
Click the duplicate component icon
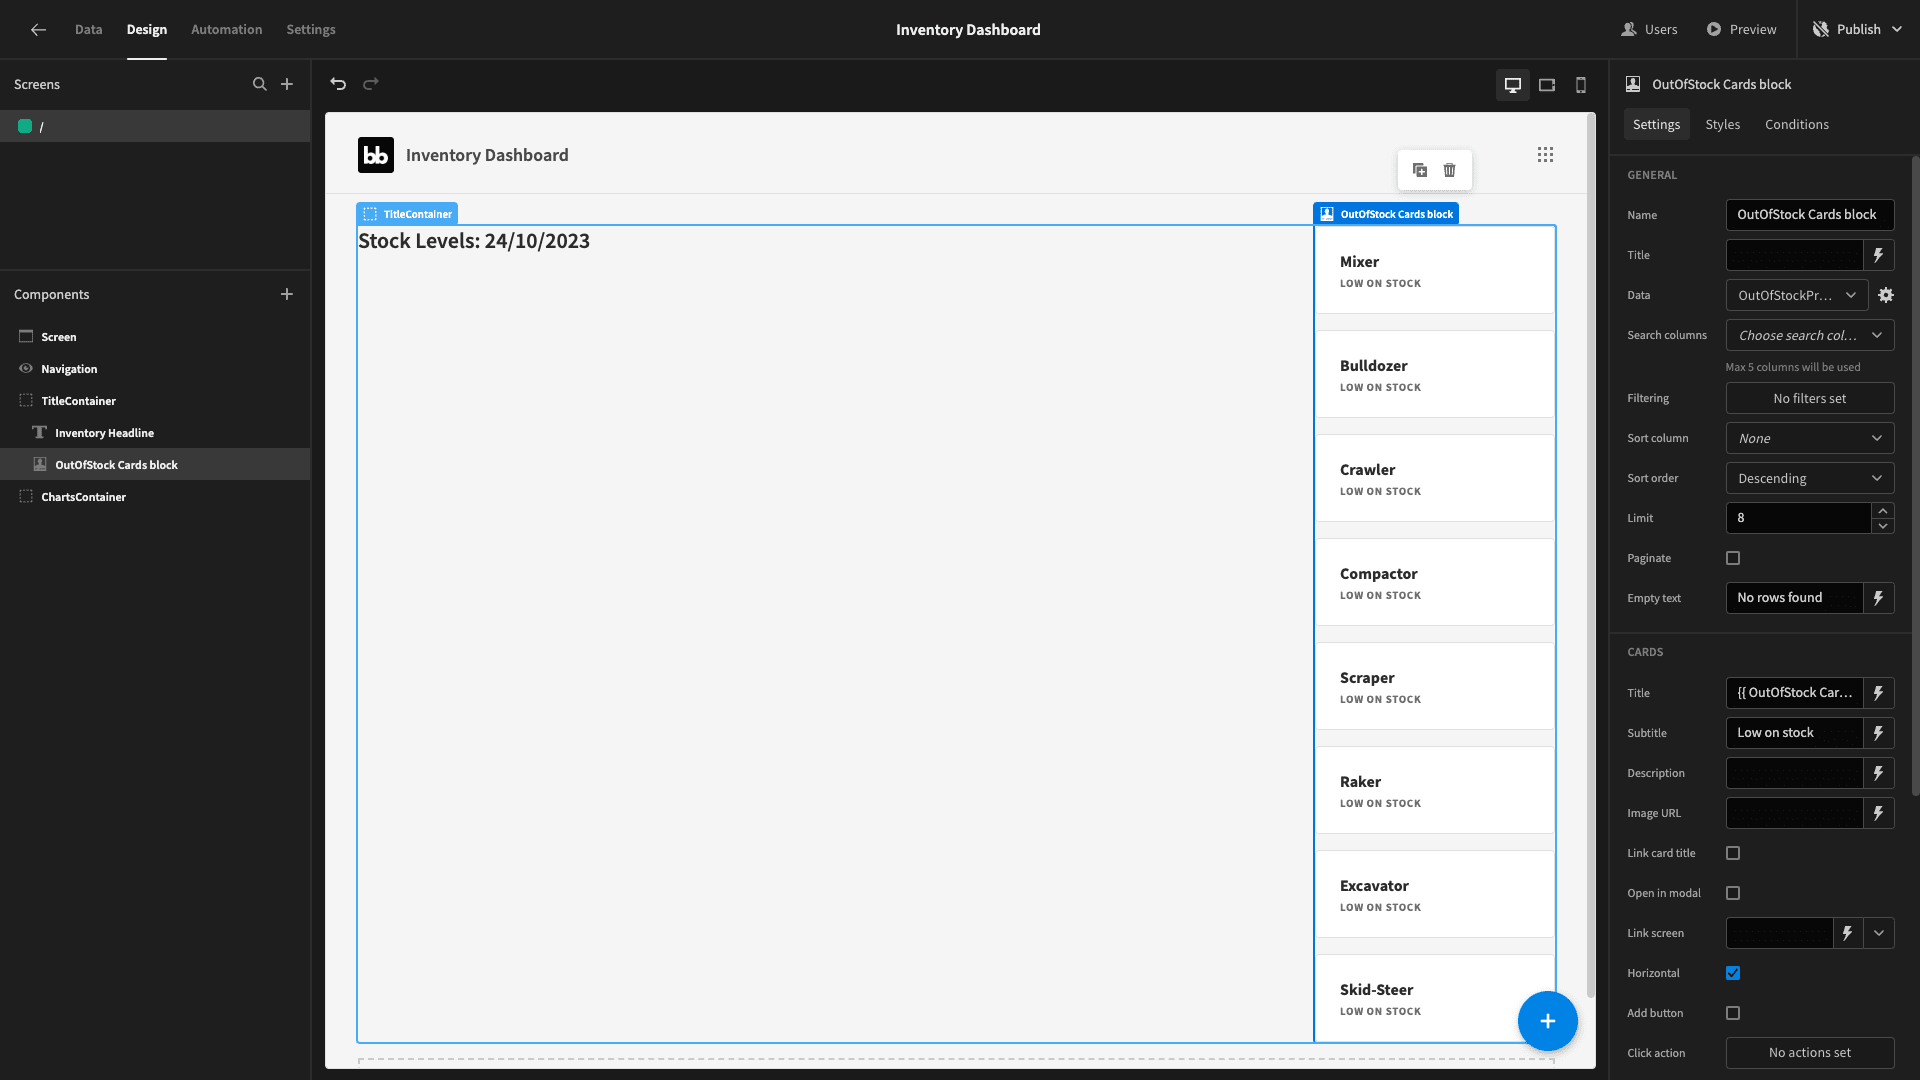(1420, 170)
